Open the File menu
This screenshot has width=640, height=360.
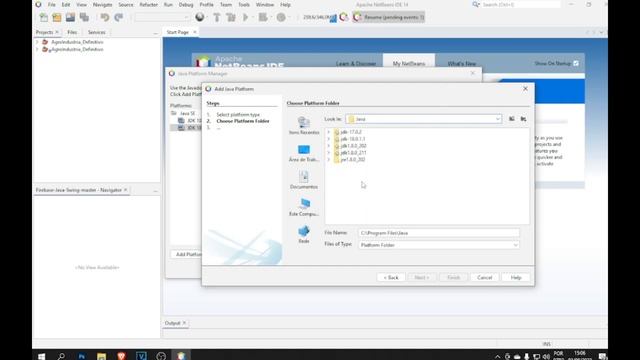[52, 4]
